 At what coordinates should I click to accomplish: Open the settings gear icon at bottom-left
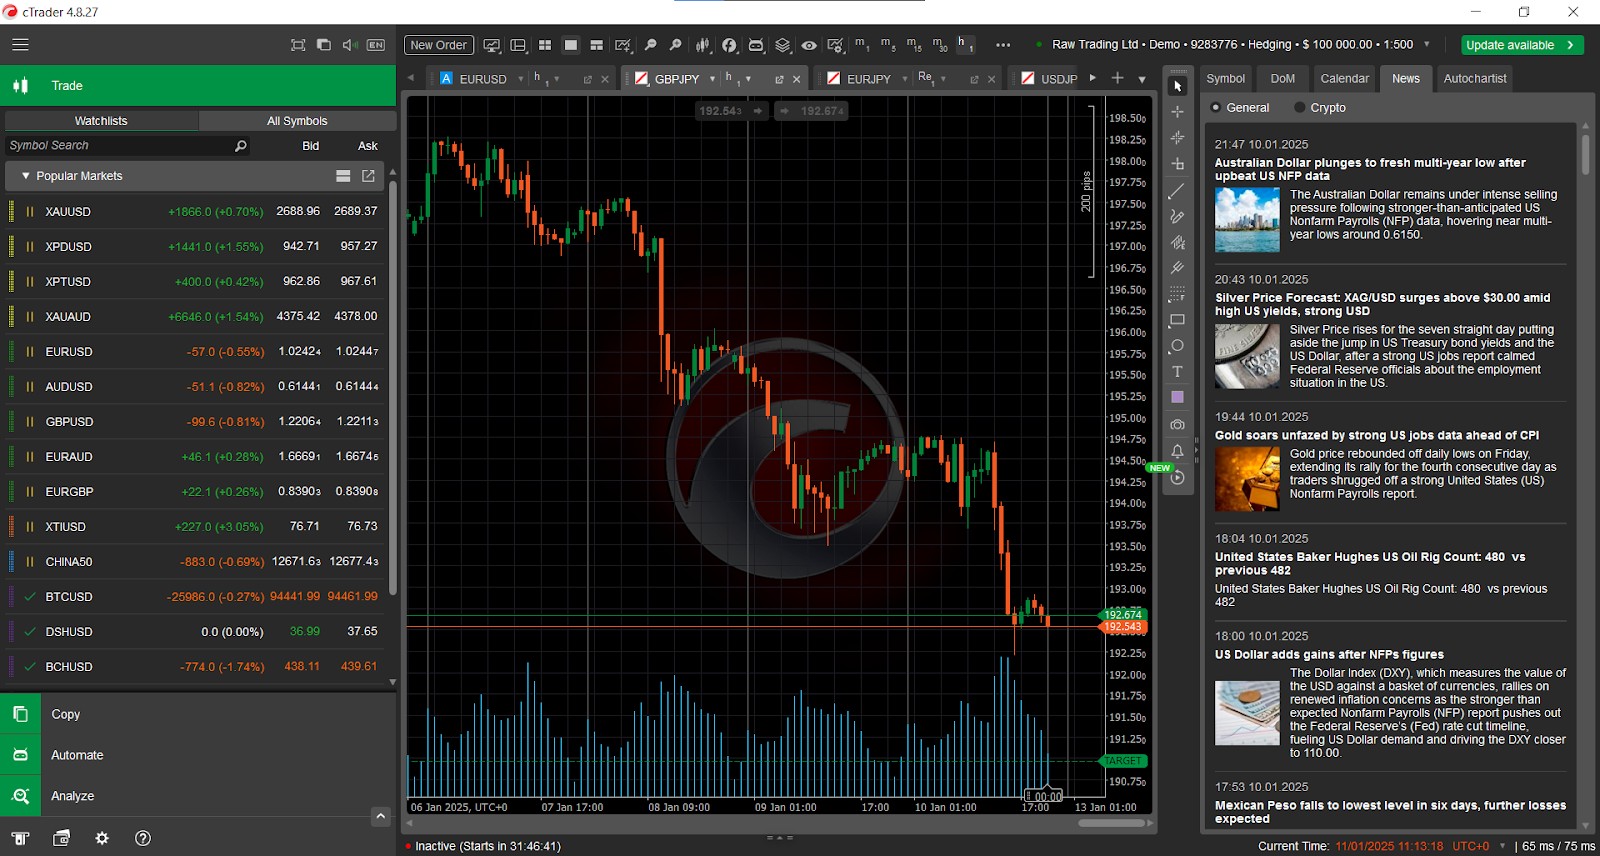coord(101,838)
